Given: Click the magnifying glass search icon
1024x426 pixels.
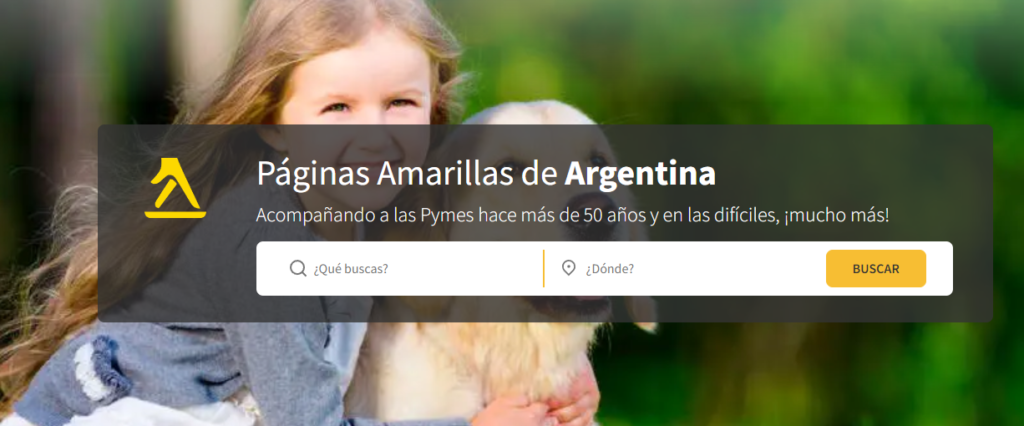Looking at the screenshot, I should click(298, 269).
